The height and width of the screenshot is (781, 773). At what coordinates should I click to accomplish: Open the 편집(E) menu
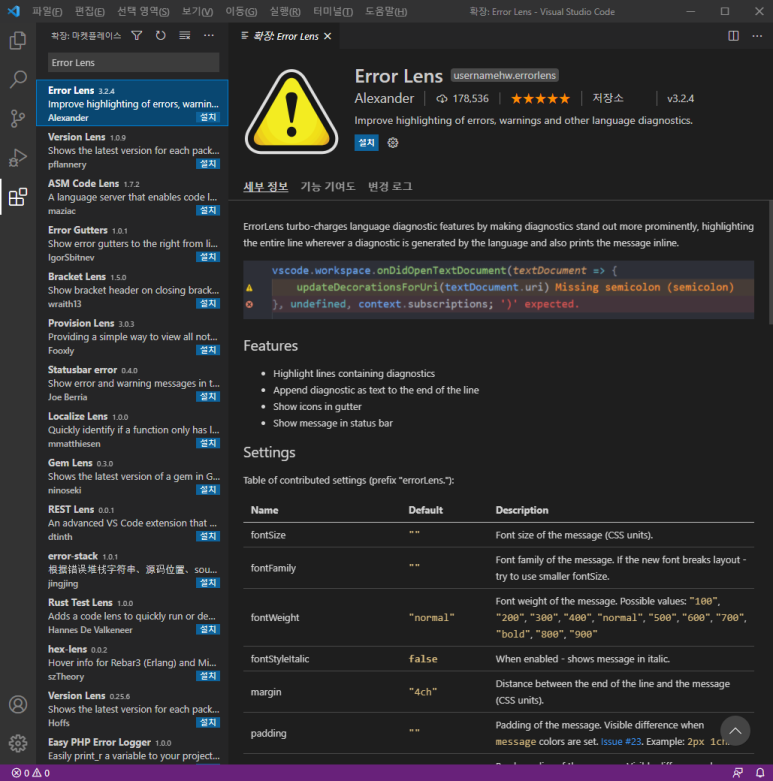coord(90,11)
